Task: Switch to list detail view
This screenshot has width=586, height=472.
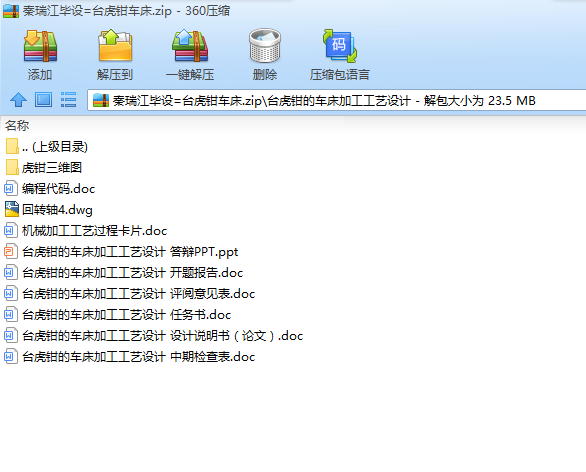Action: tap(68, 100)
